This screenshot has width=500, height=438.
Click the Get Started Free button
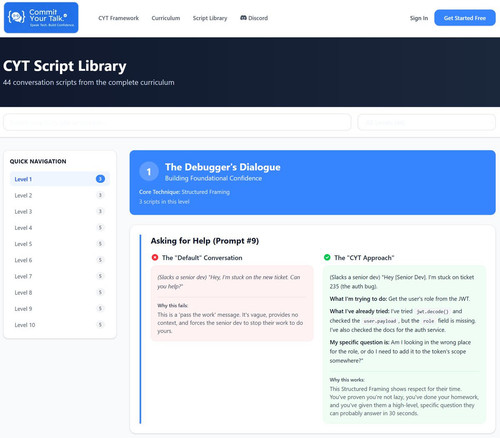465,18
